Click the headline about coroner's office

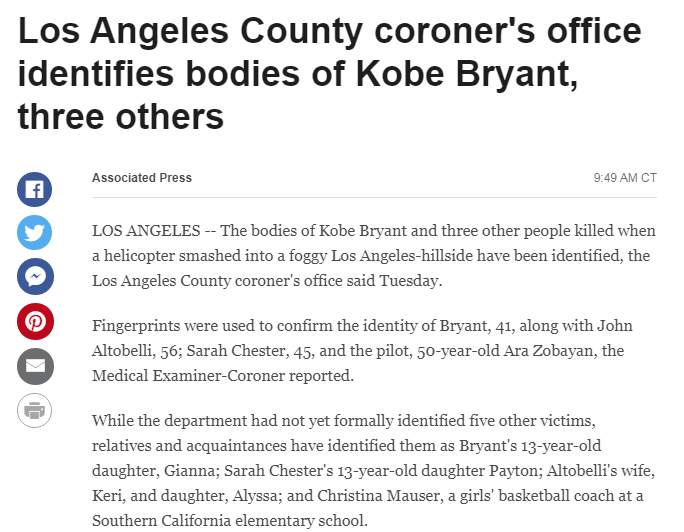click(329, 73)
